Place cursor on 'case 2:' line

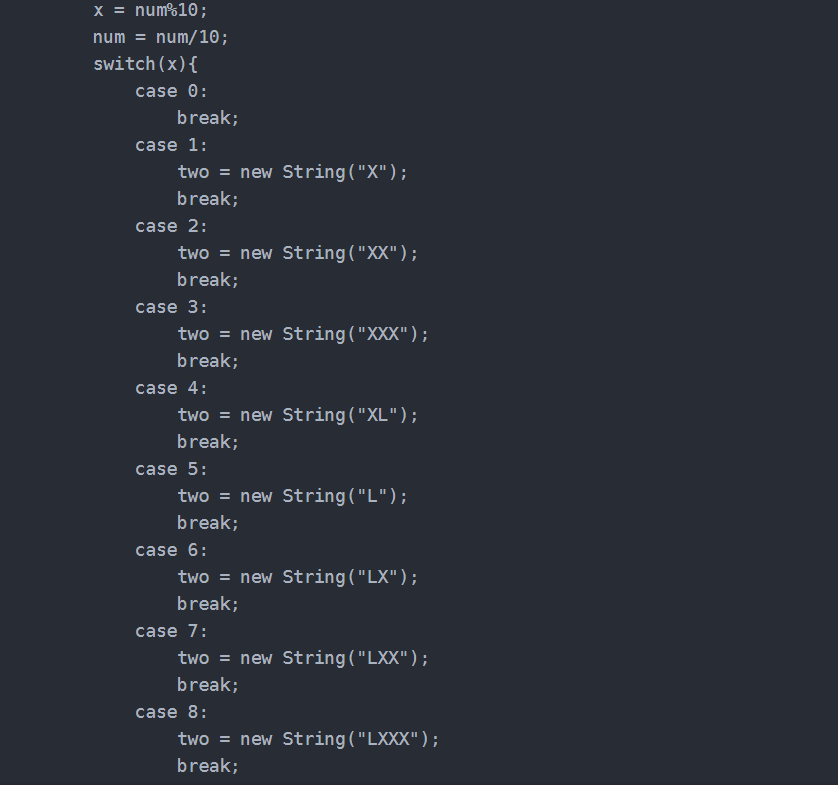click(171, 226)
